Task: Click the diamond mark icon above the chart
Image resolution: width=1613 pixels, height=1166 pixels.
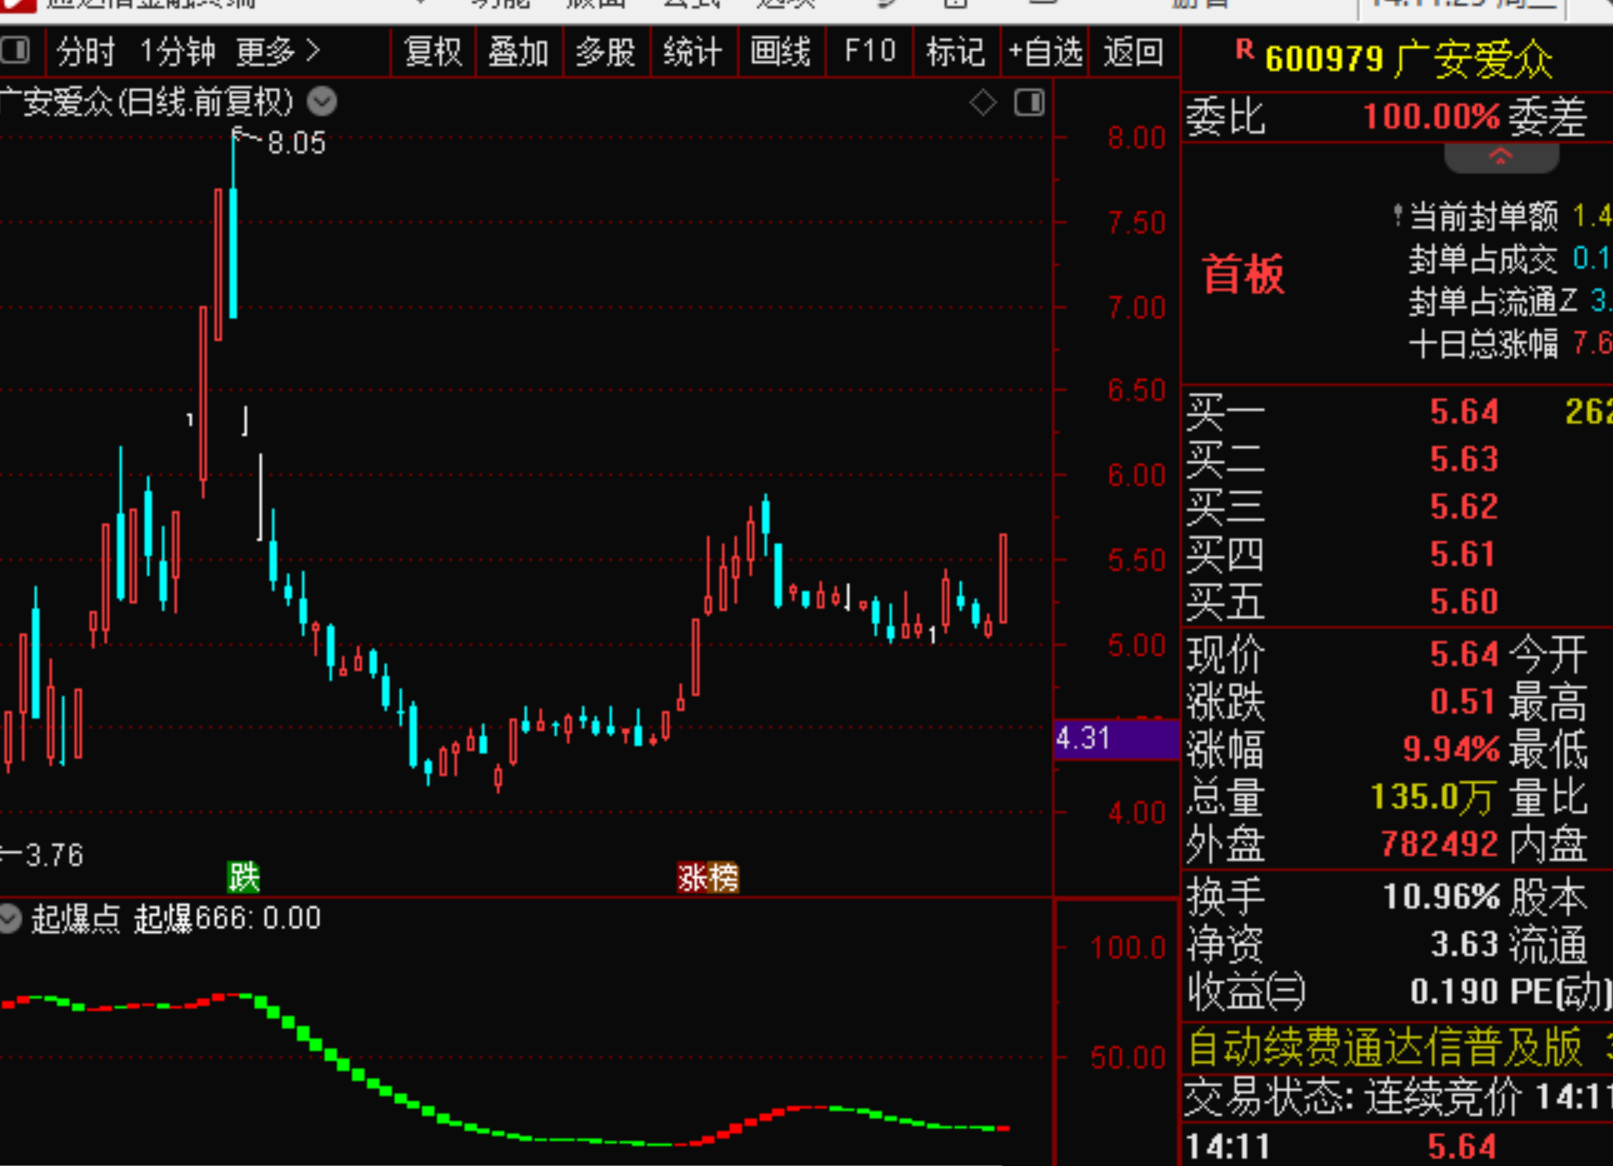Action: tap(983, 102)
